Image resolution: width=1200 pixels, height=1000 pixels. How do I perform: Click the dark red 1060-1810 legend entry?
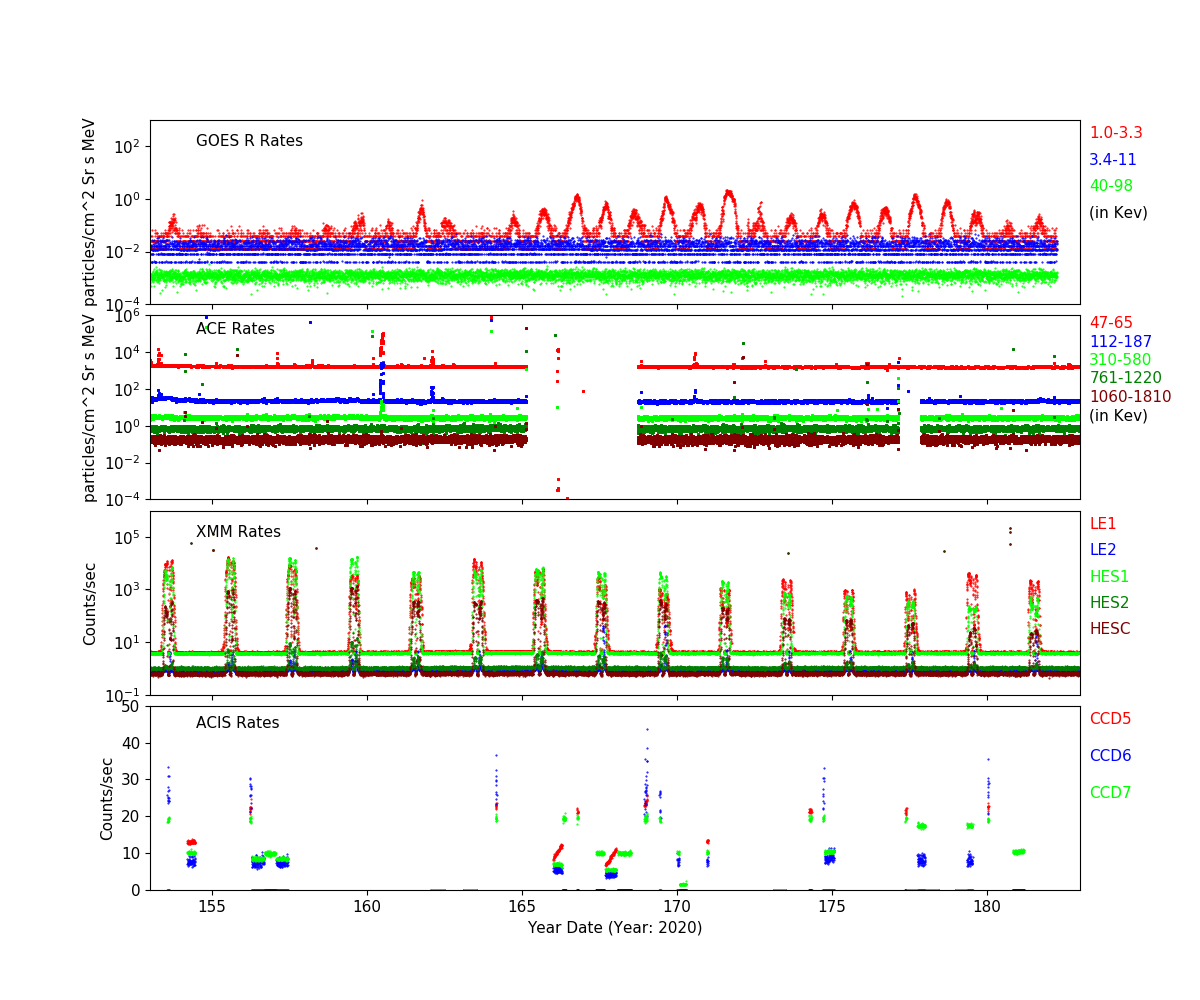coord(1129,397)
